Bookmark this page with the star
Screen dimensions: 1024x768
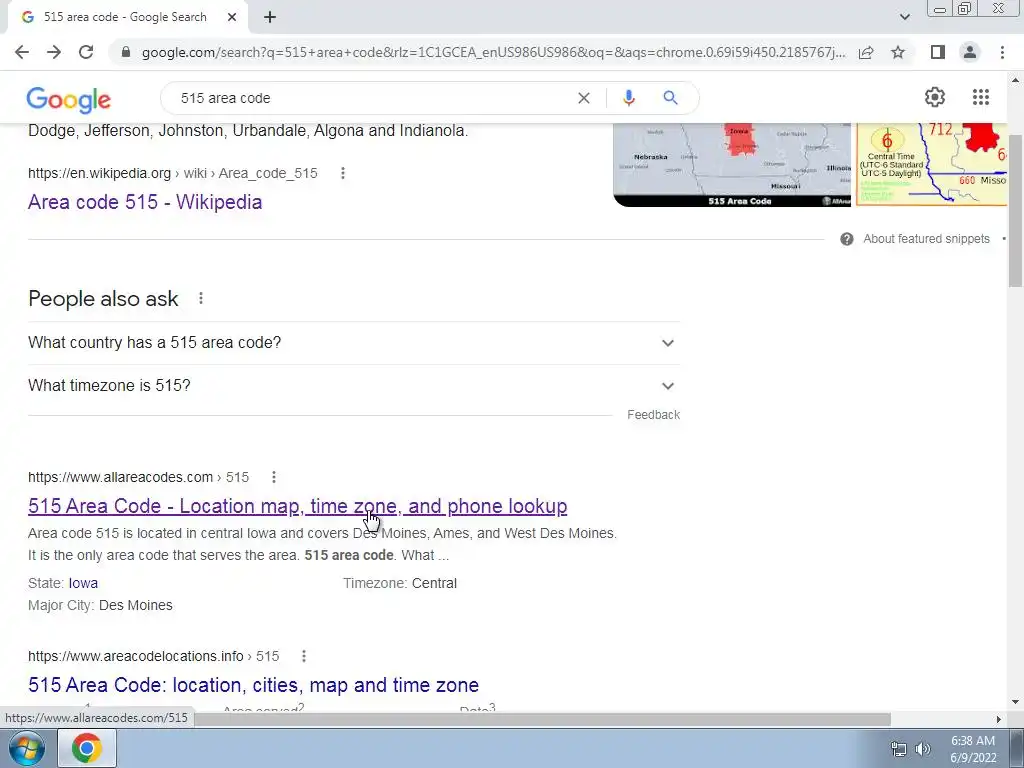[898, 52]
